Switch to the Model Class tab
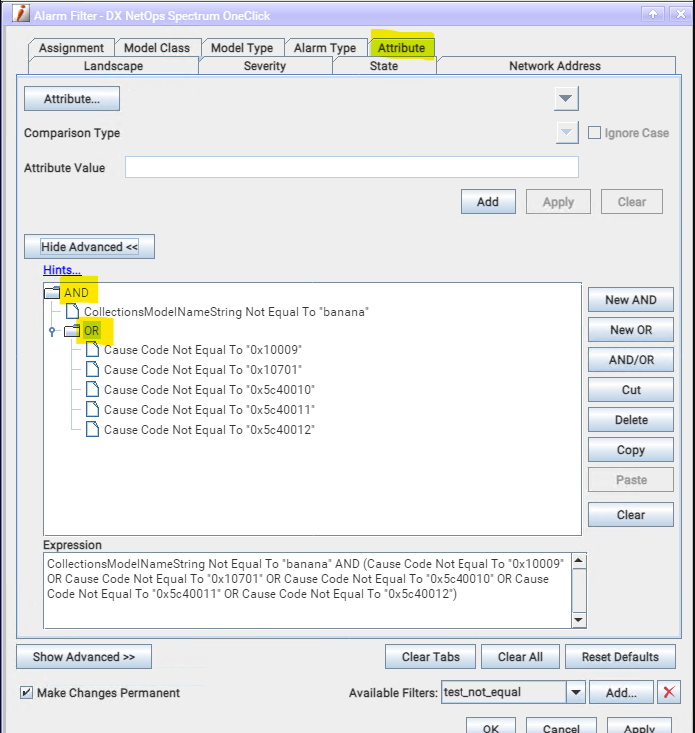Viewport: 695px width, 733px height. pos(157,48)
